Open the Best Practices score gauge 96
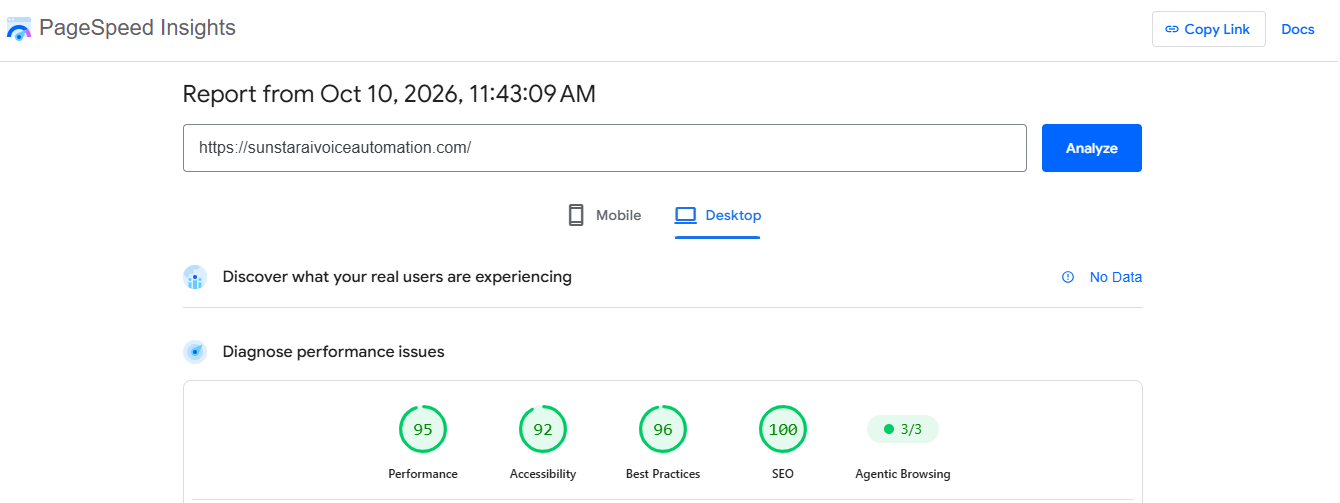This screenshot has height=503, width=1340. [663, 430]
